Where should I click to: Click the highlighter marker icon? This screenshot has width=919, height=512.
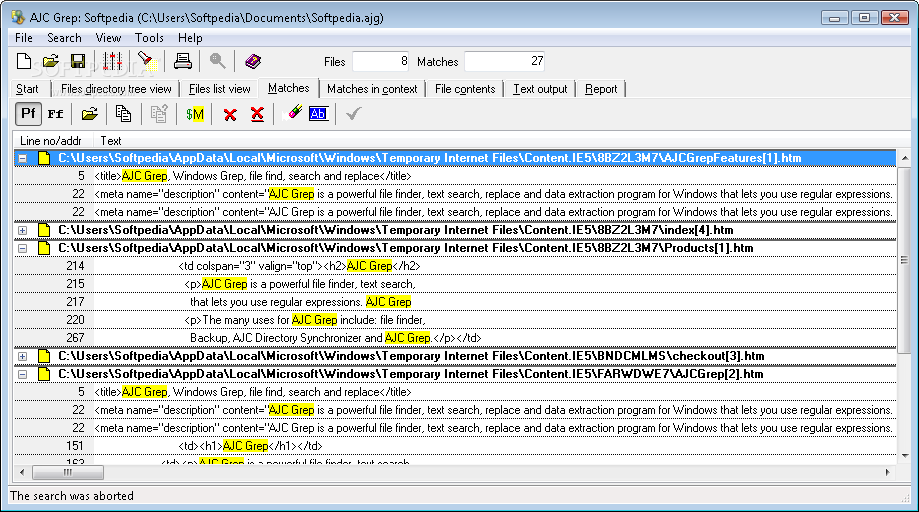tap(294, 112)
